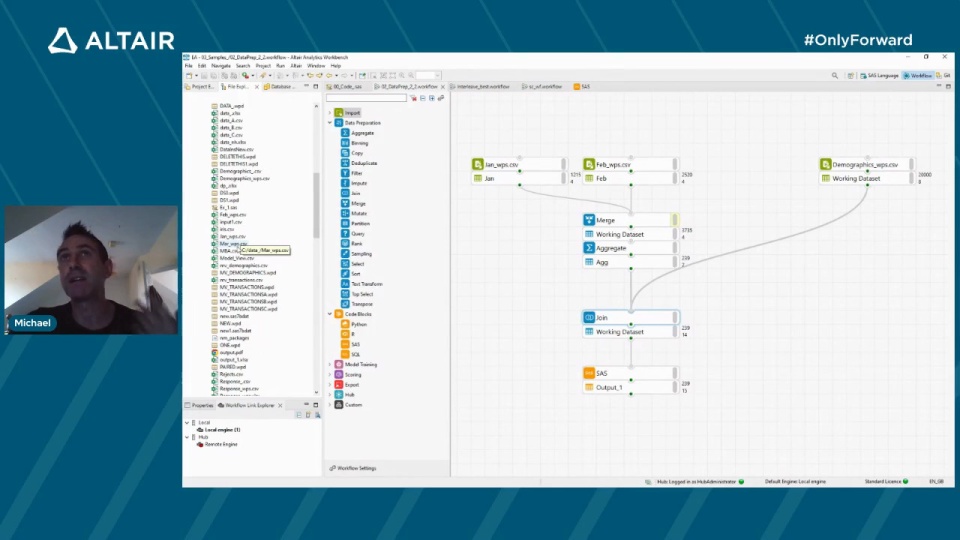960x540 pixels.
Task: Choose the Deduplicate block in the palette
Action: [359, 163]
